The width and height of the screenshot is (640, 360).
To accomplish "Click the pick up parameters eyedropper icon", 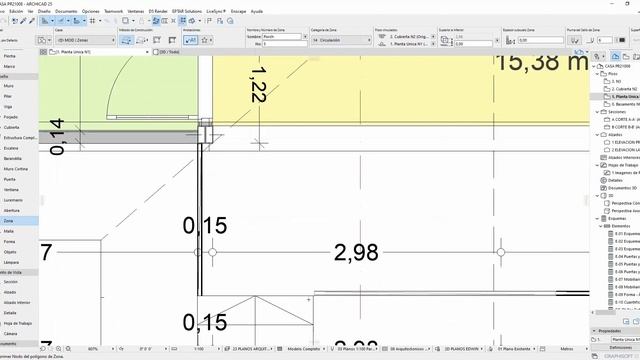I will [23, 21].
